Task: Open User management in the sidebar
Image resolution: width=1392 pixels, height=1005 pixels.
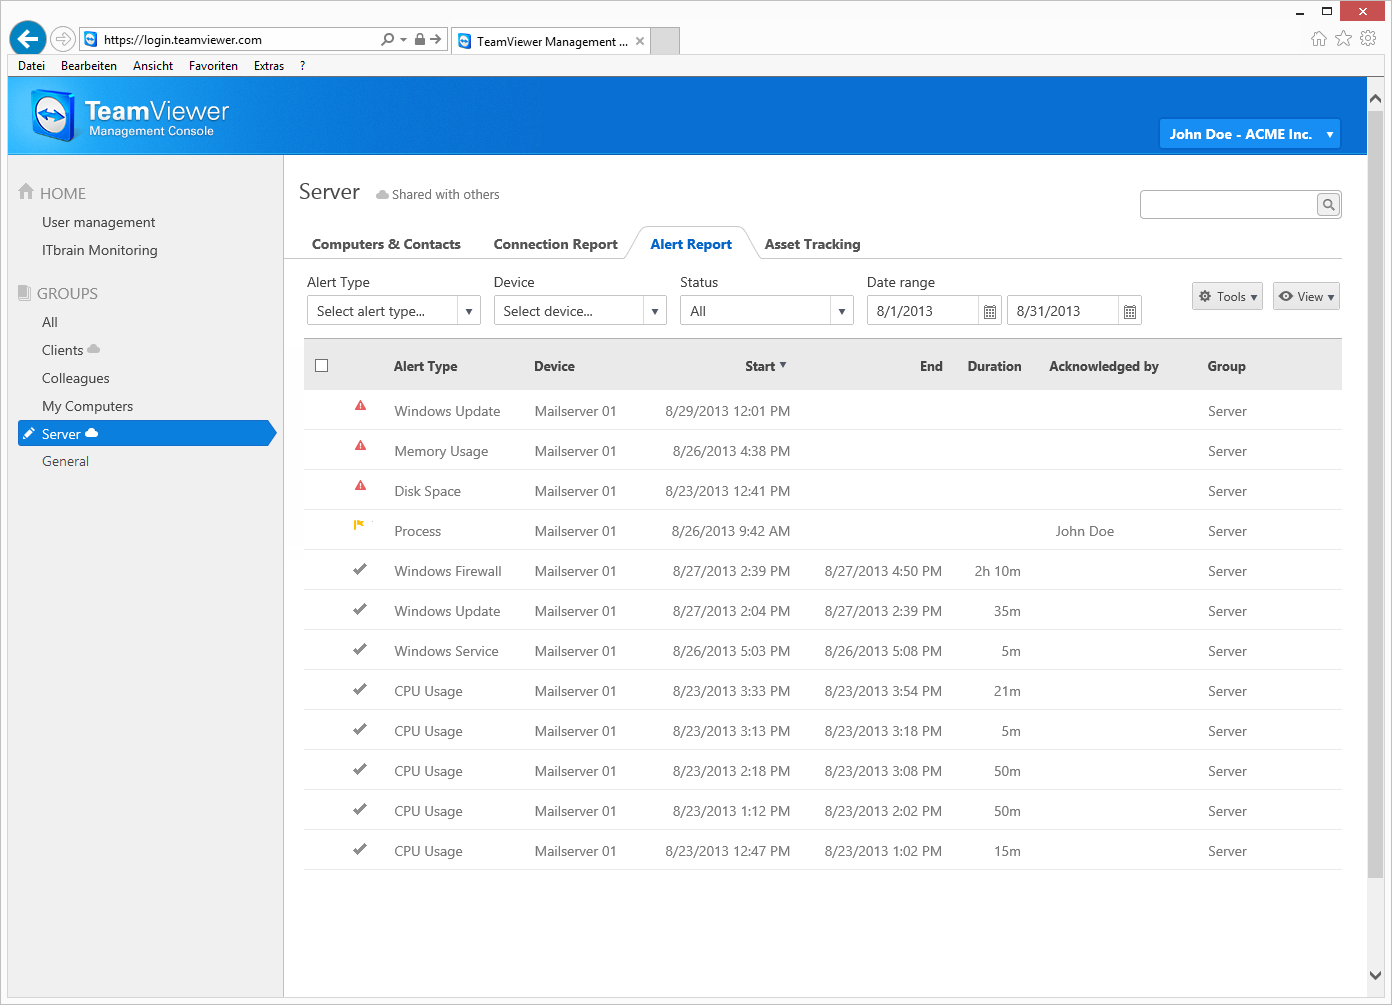Action: point(98,222)
